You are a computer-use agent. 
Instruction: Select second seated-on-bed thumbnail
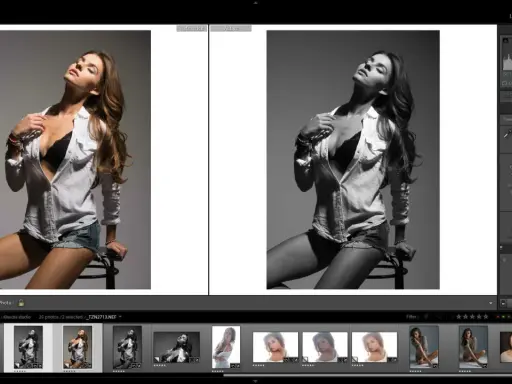click(x=473, y=347)
